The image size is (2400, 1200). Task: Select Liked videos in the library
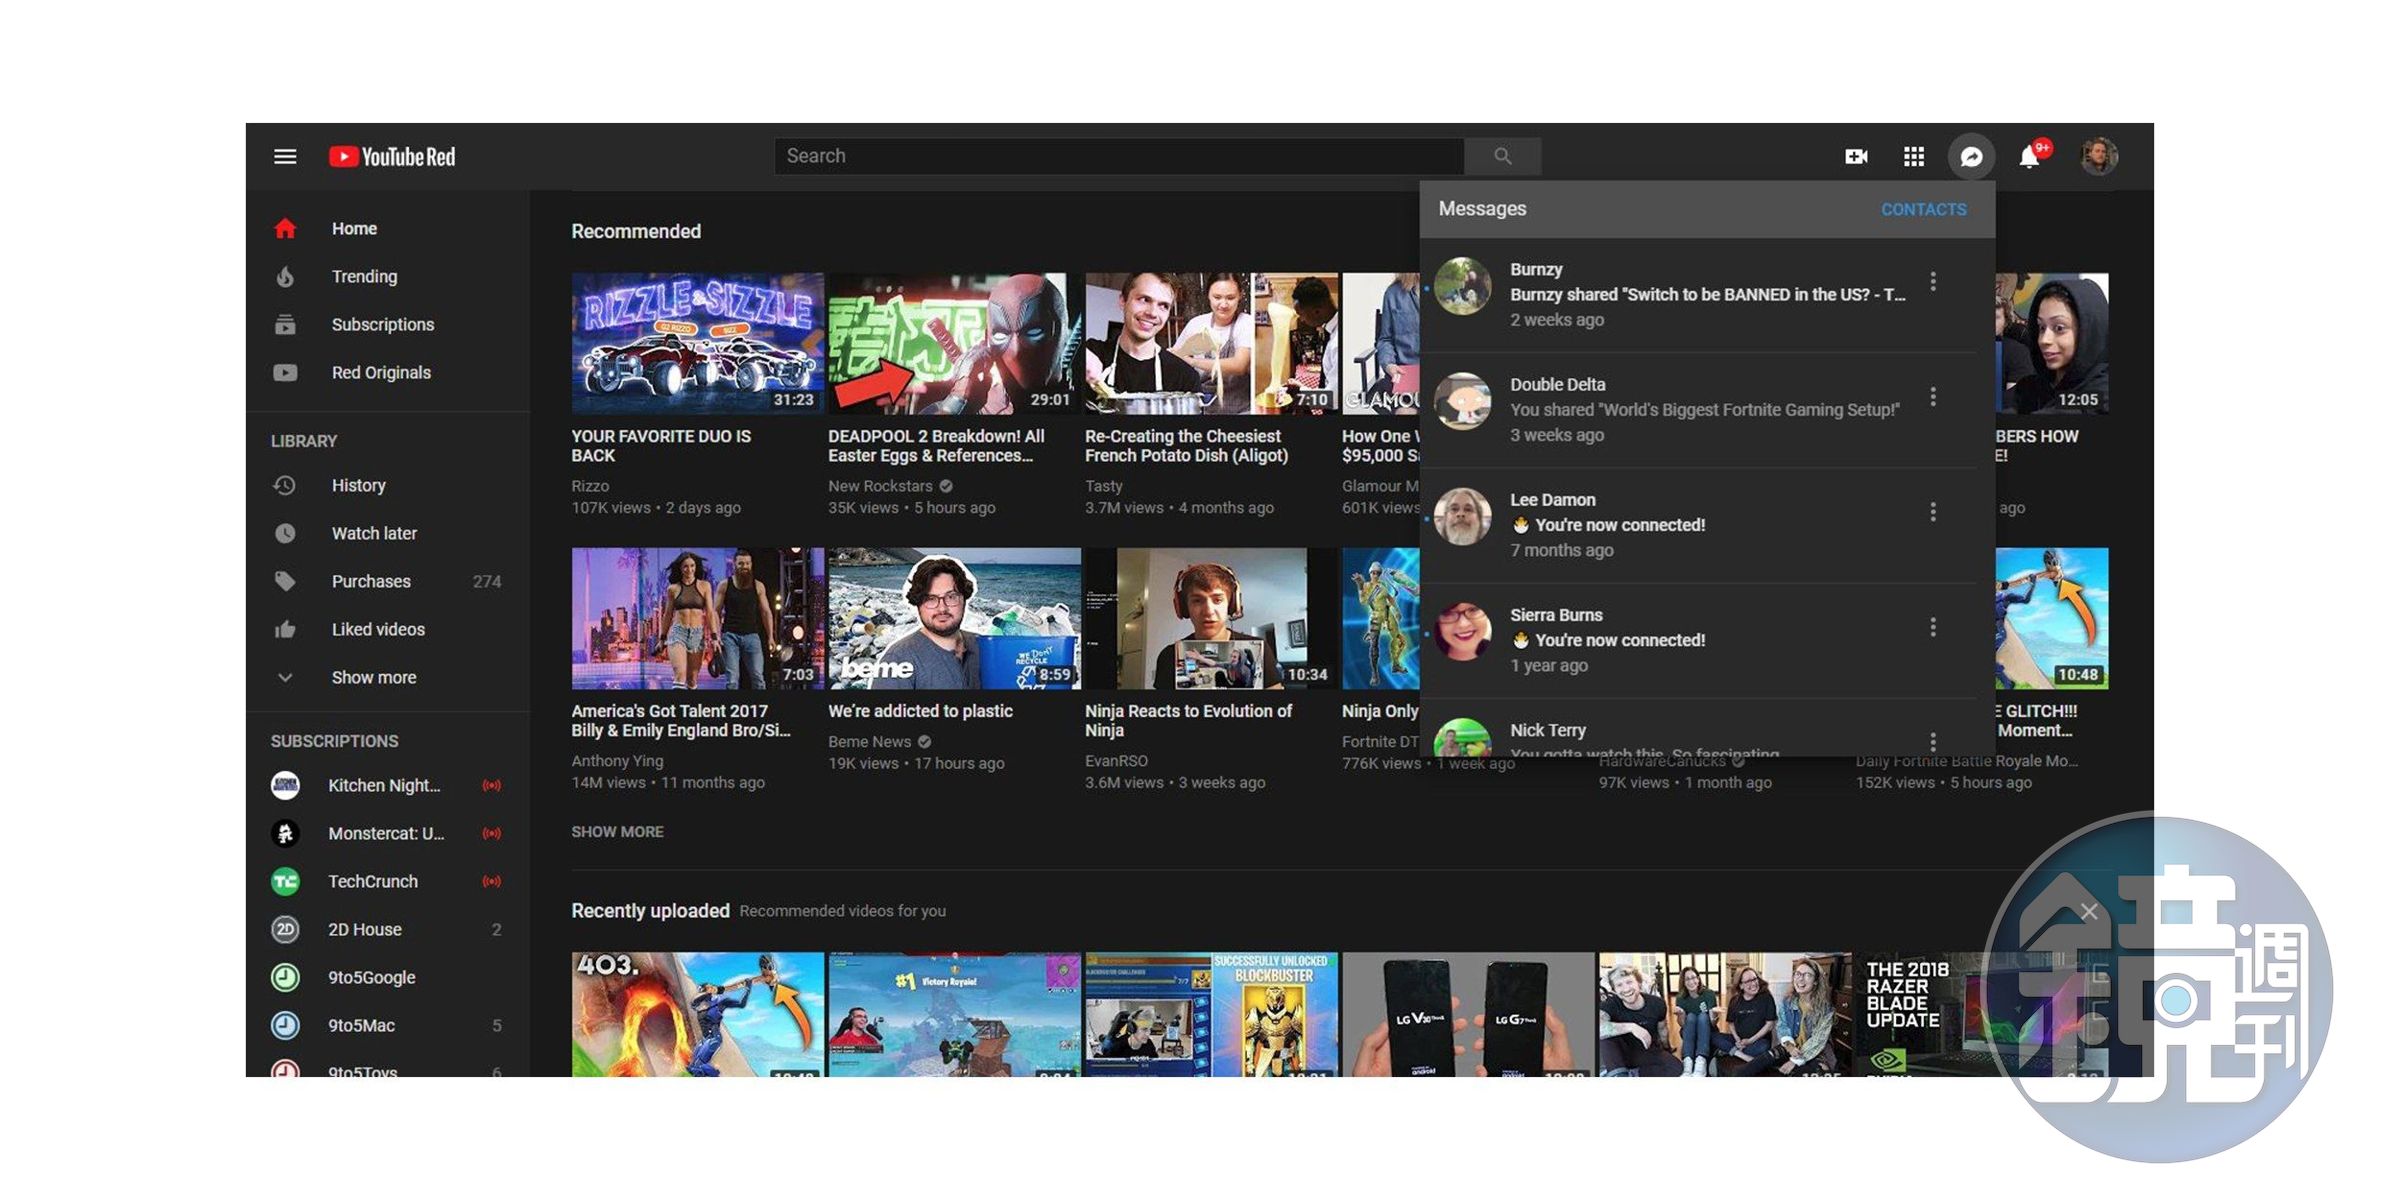click(x=389, y=629)
